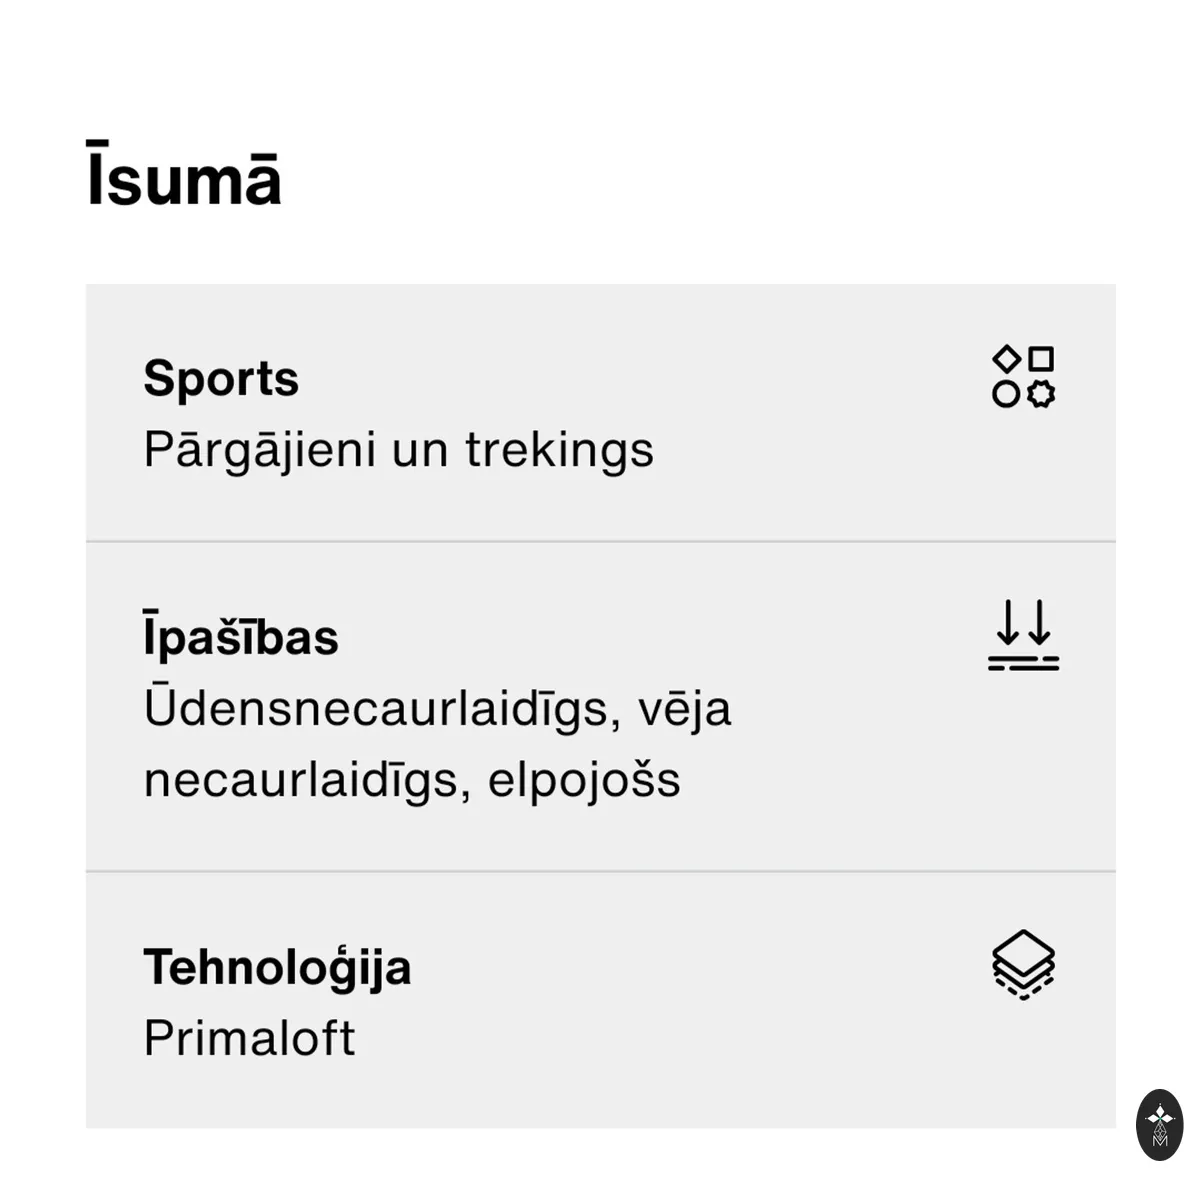Click the dark oval logo badge
1200x1177 pixels.
1160,1125
